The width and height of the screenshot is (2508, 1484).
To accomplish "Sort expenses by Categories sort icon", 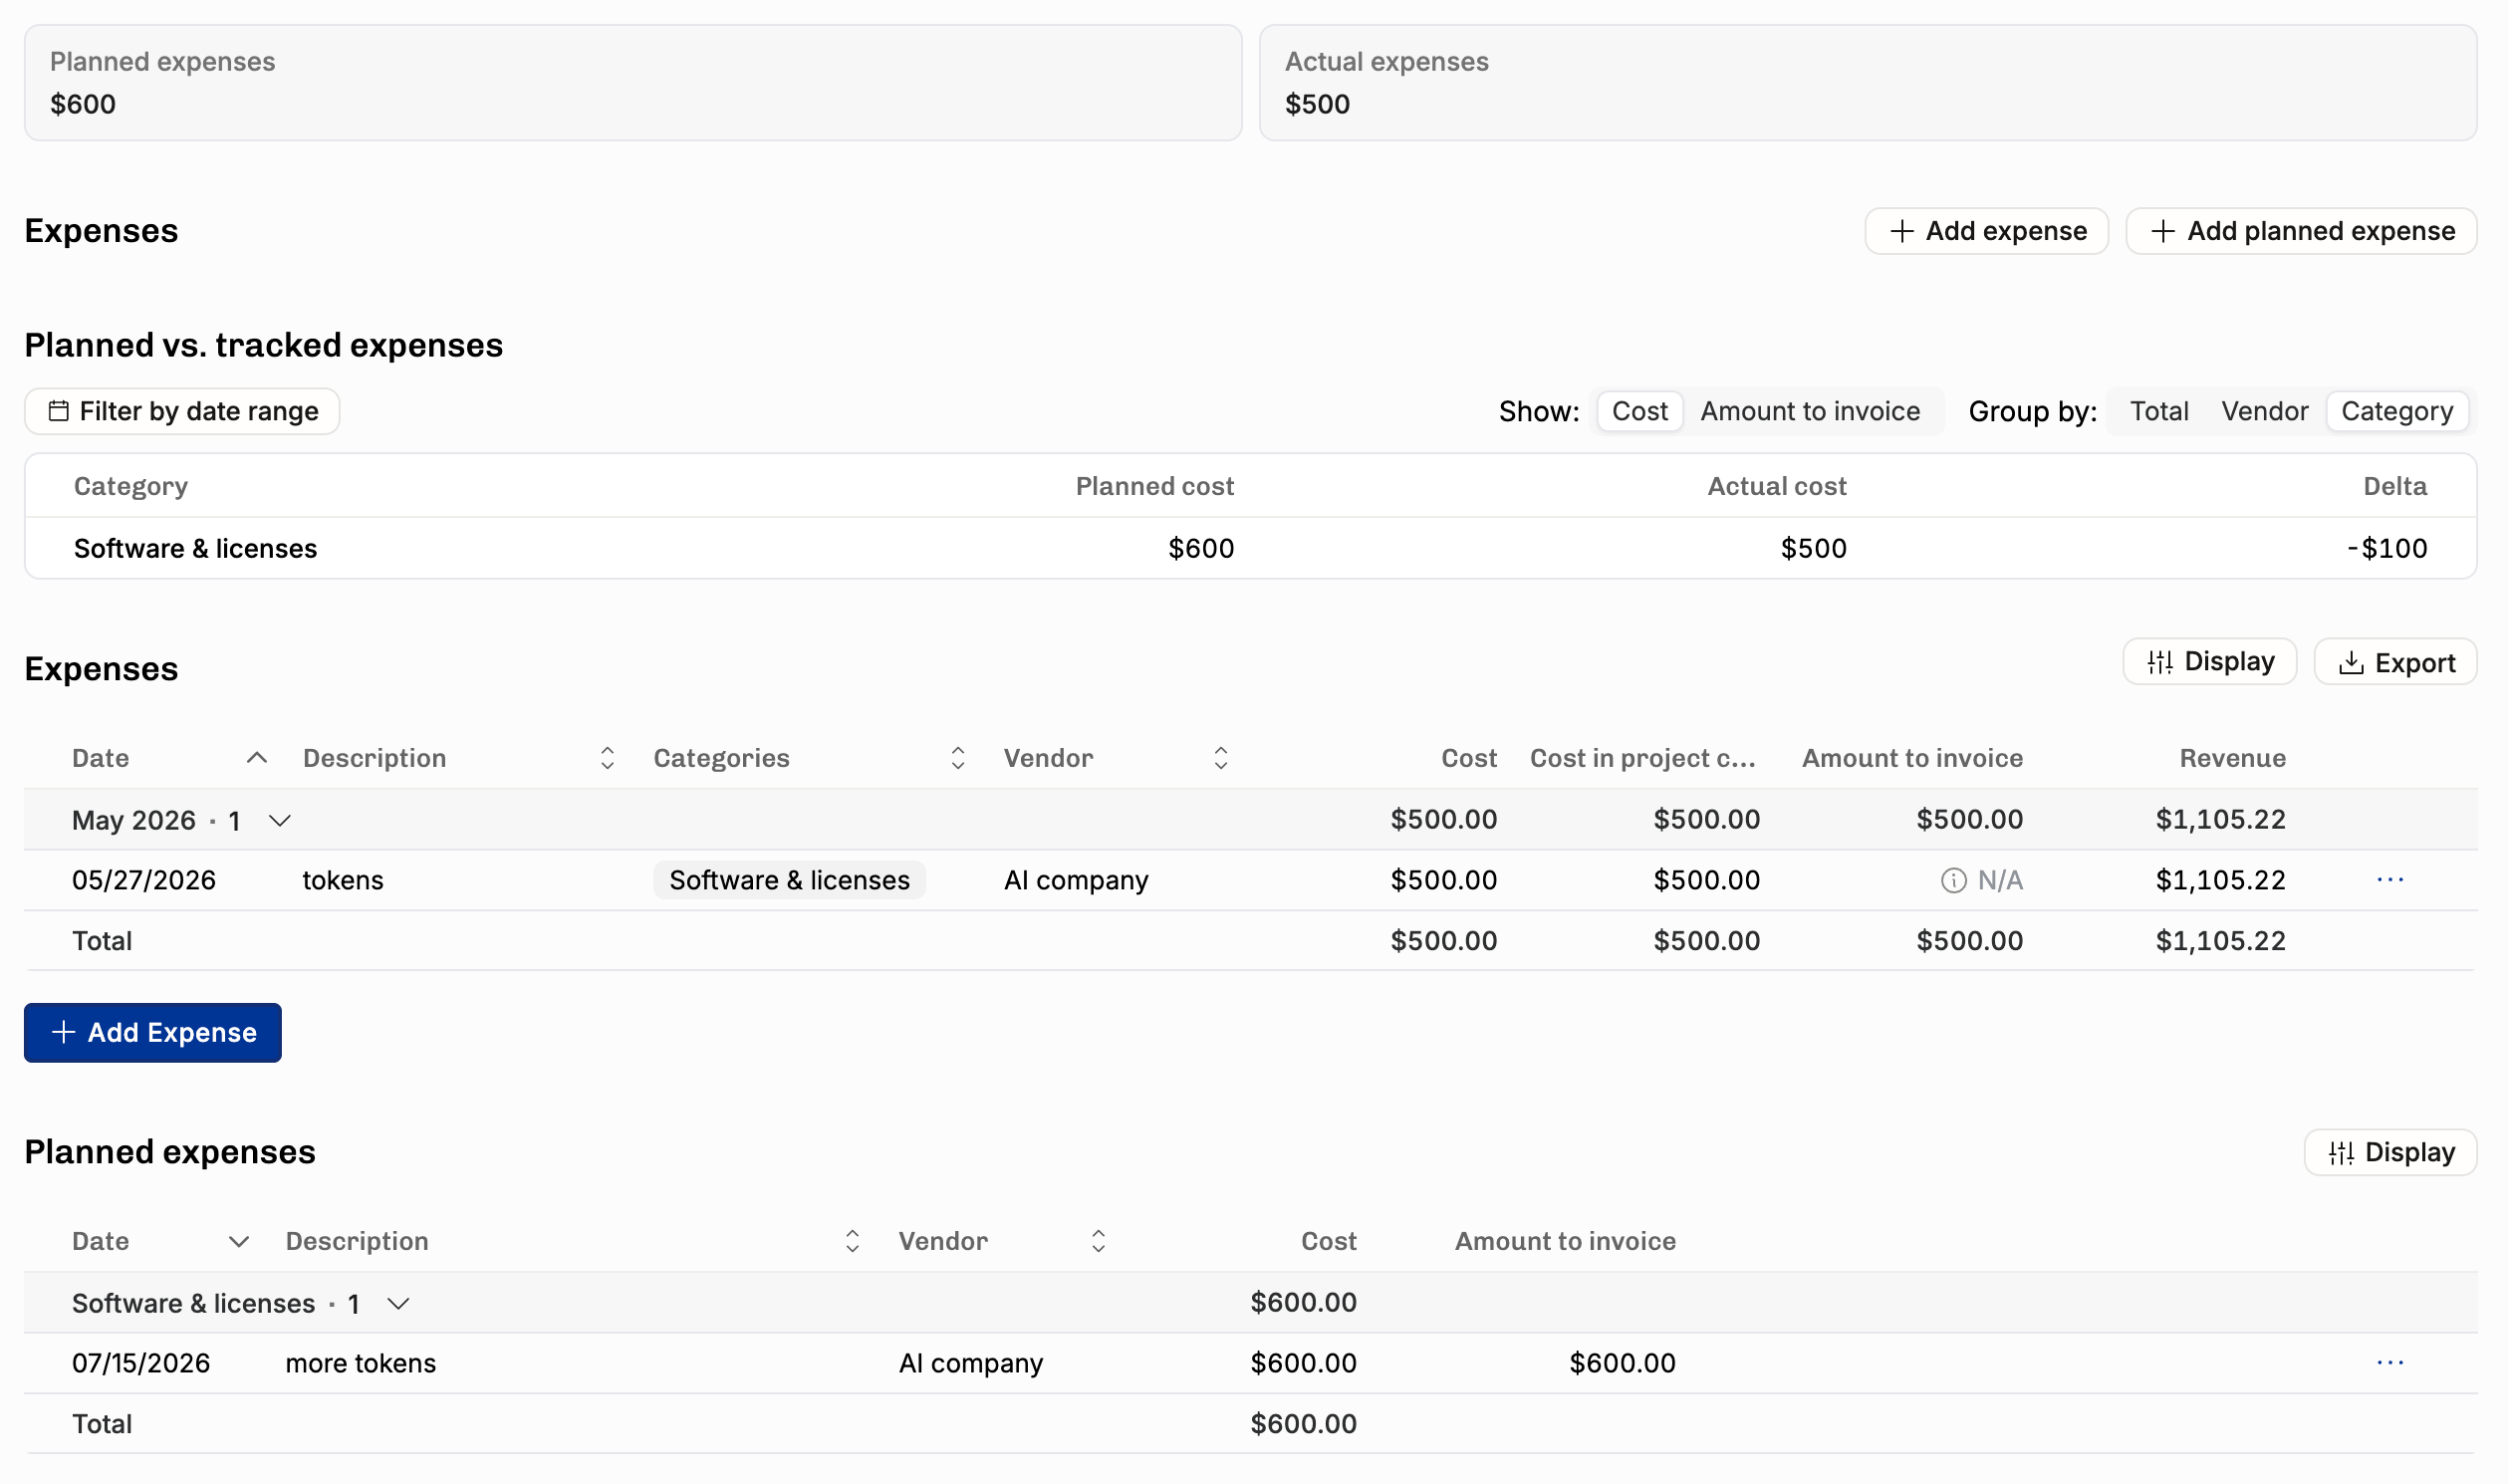I will tap(957, 758).
